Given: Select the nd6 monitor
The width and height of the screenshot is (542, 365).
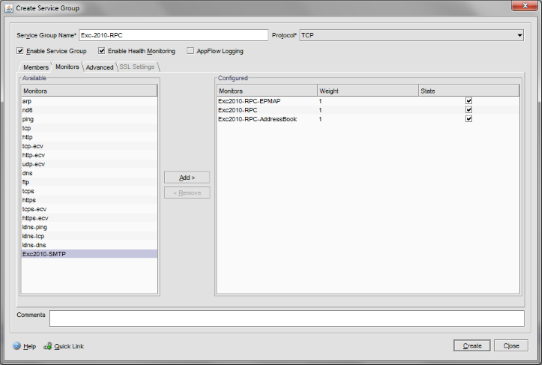Looking at the screenshot, I should click(x=89, y=110).
